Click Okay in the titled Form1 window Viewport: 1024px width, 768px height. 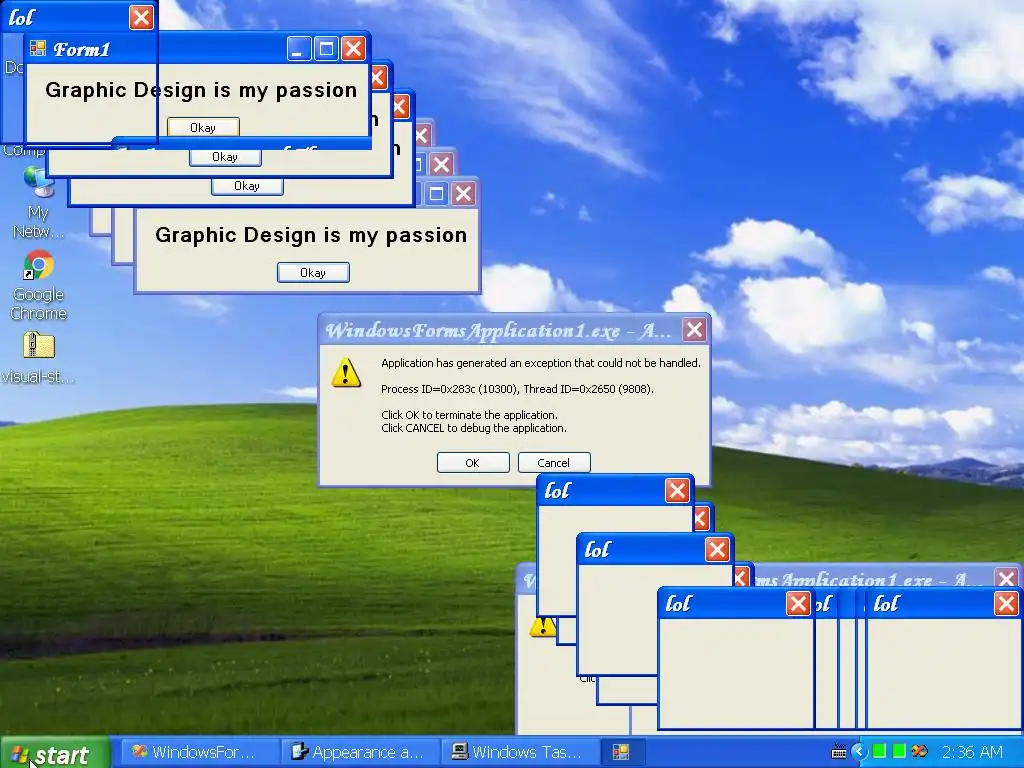(x=203, y=127)
